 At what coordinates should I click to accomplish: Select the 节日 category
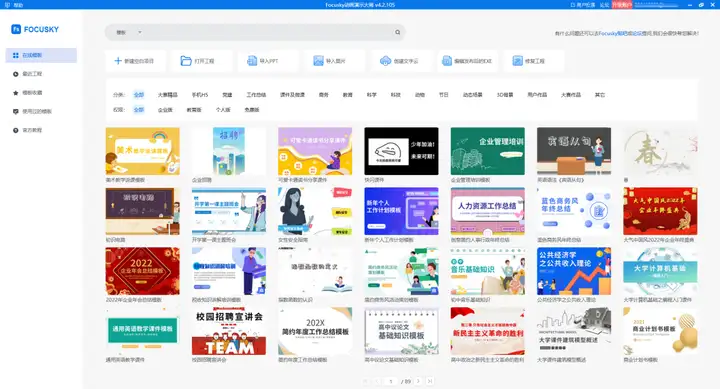click(444, 95)
